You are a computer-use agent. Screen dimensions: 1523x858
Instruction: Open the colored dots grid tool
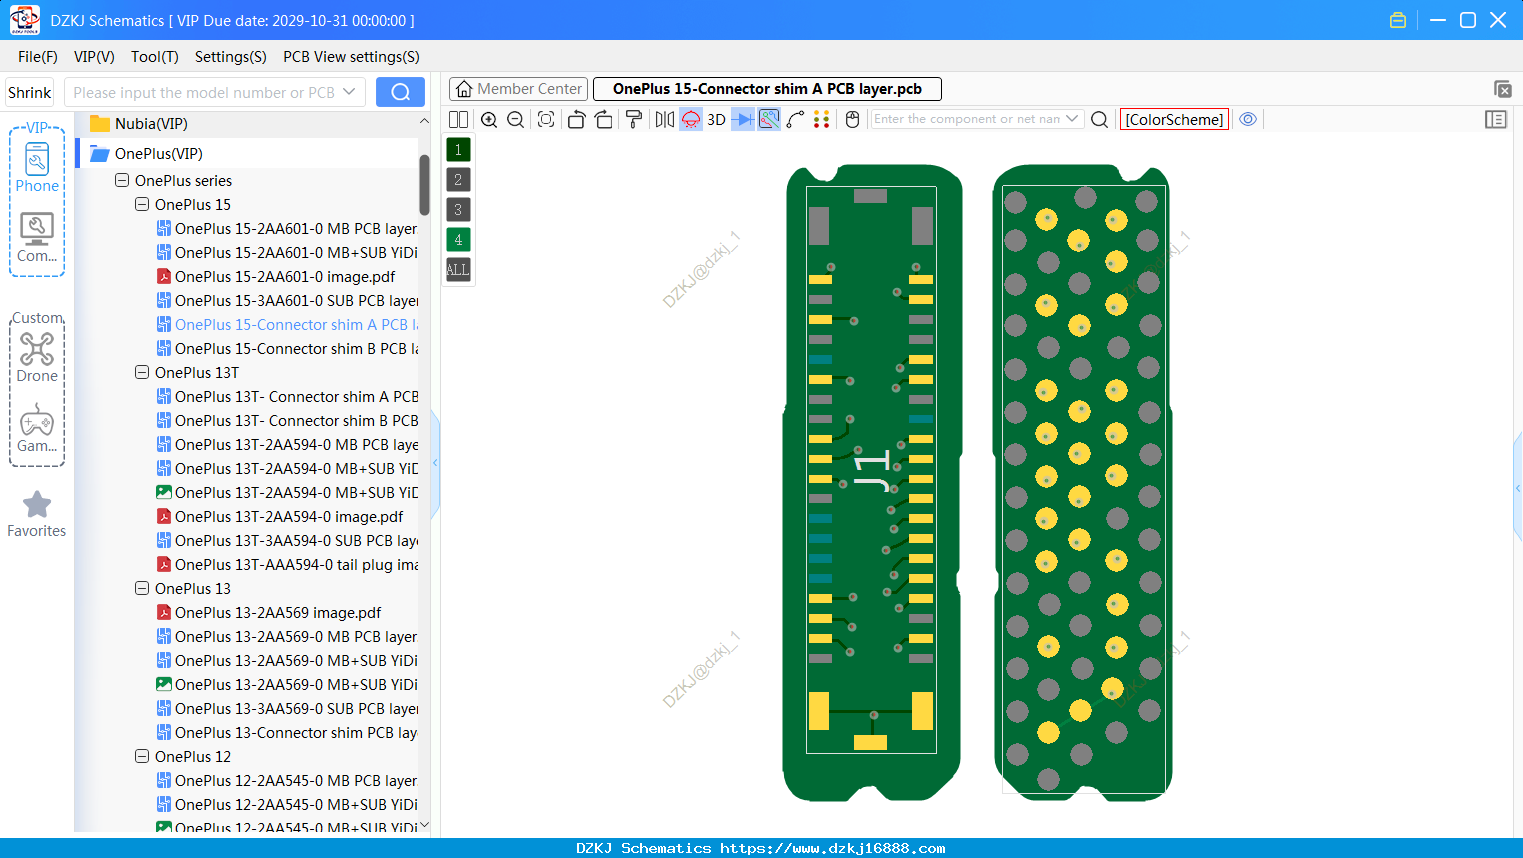(822, 119)
